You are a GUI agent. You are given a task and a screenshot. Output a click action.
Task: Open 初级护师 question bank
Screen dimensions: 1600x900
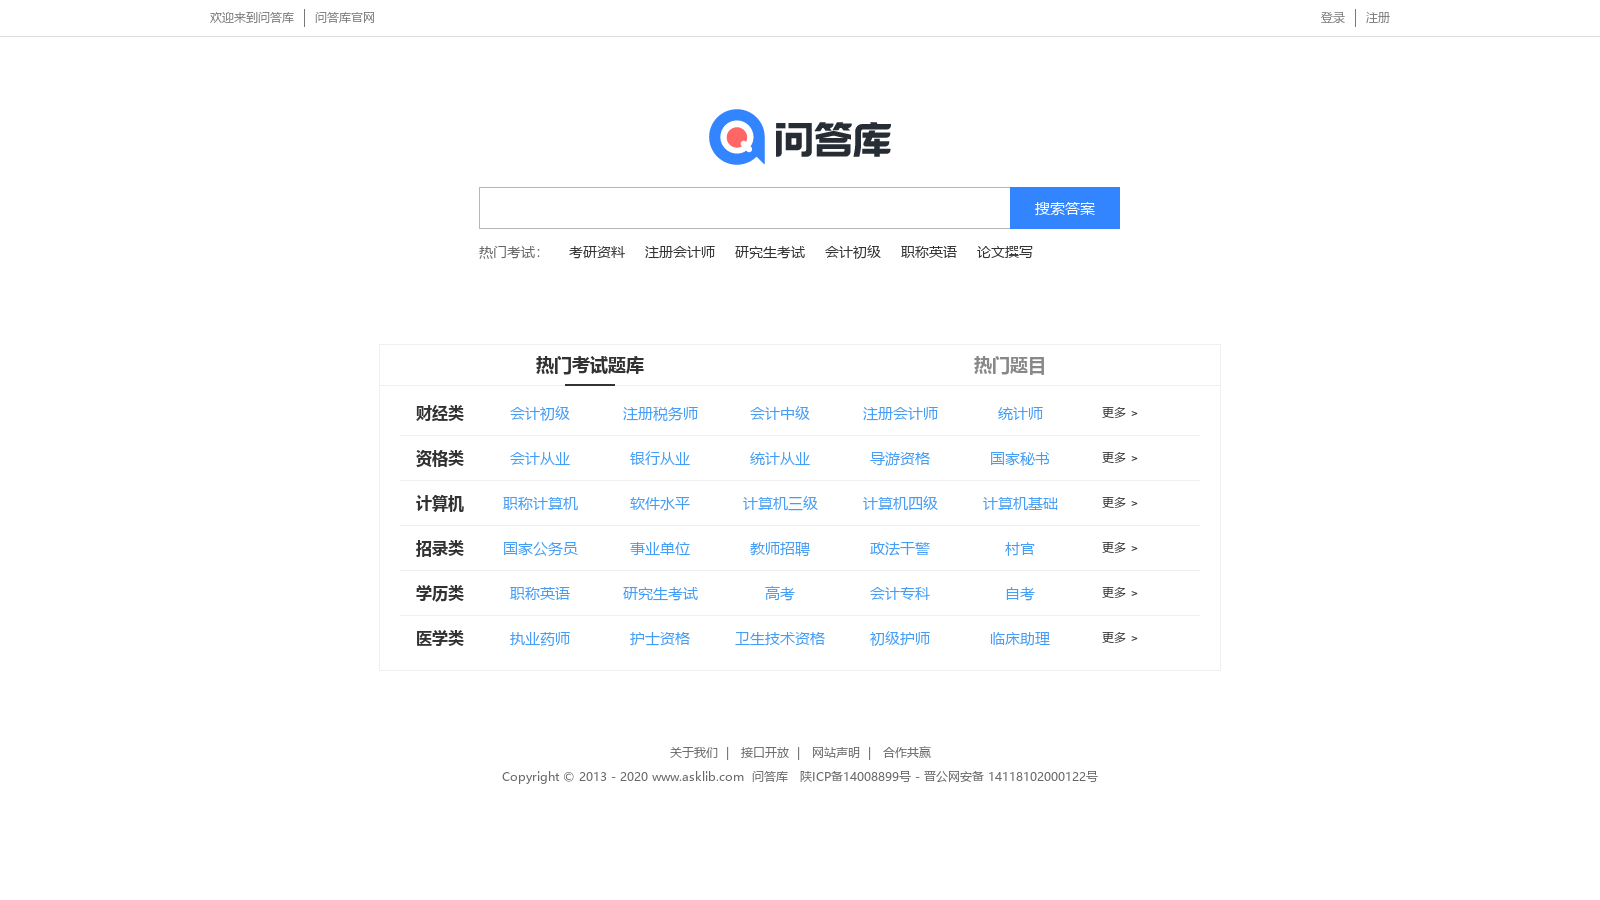click(900, 639)
